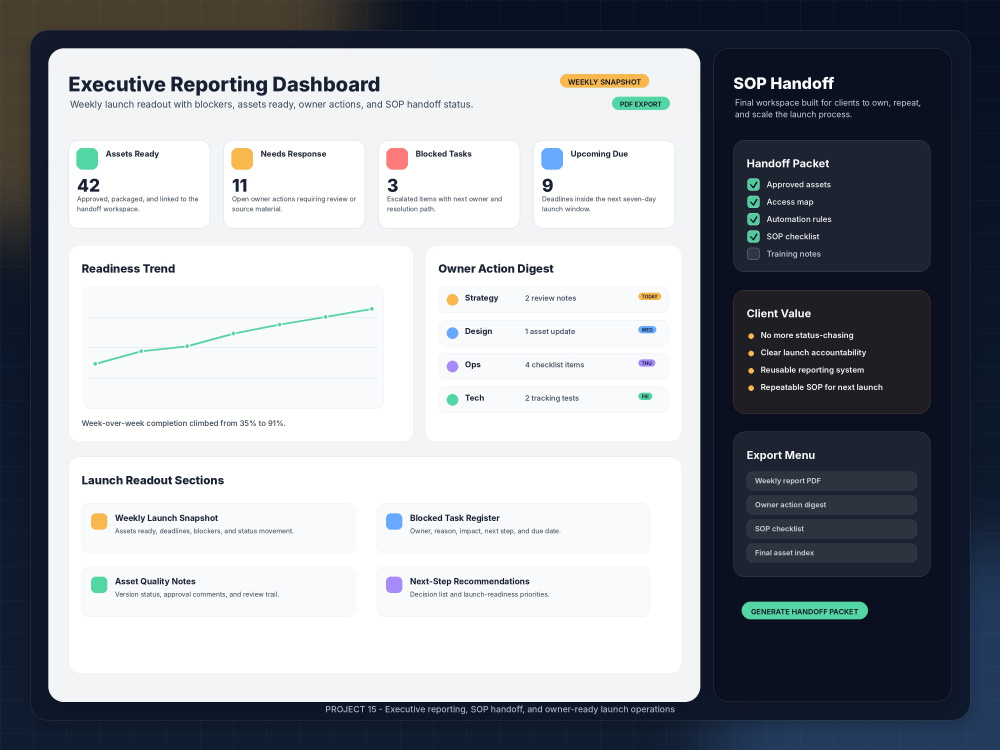
Task: Click the Client Value card heading
Action: tap(779, 314)
